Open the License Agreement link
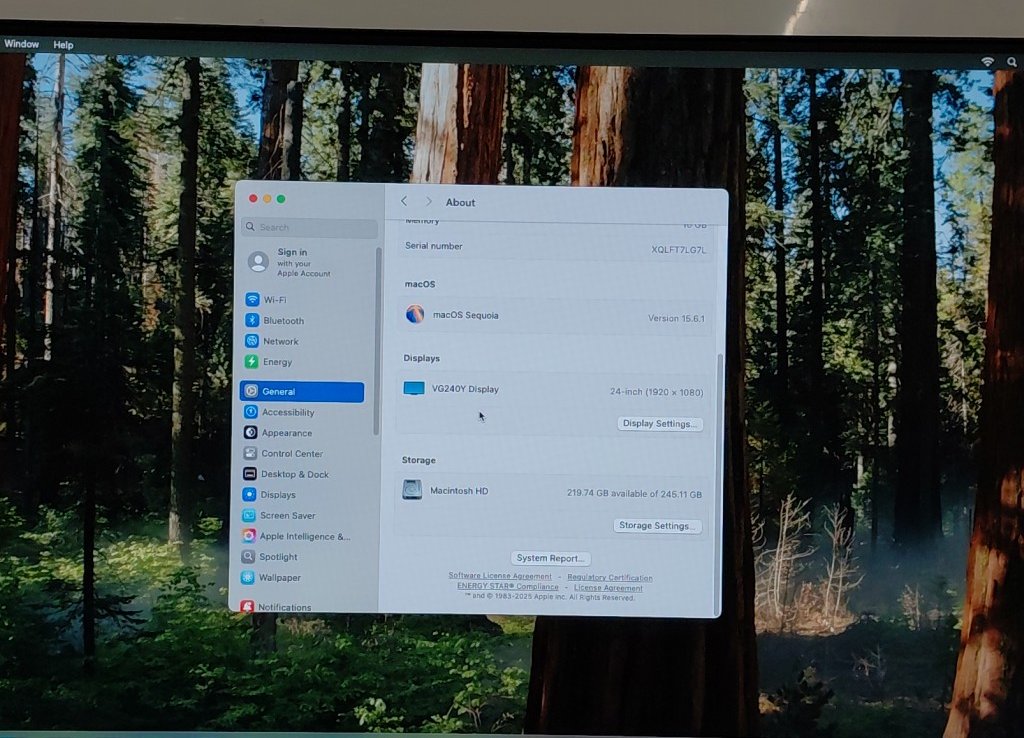Viewport: 1024px width, 738px height. (x=608, y=588)
